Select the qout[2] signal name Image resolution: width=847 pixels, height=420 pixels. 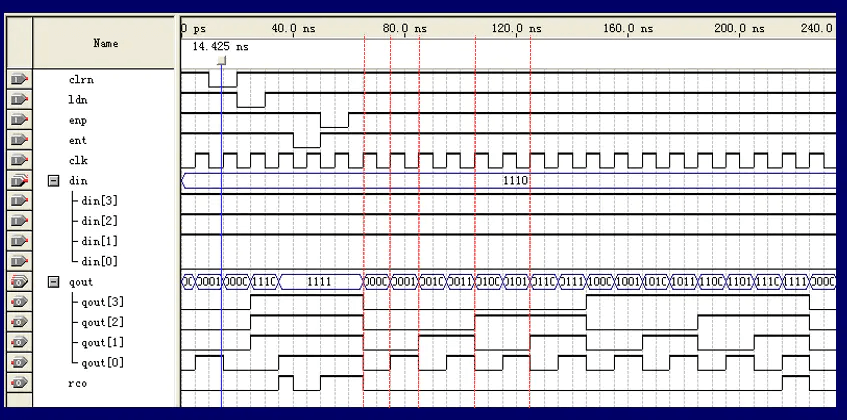pos(103,322)
